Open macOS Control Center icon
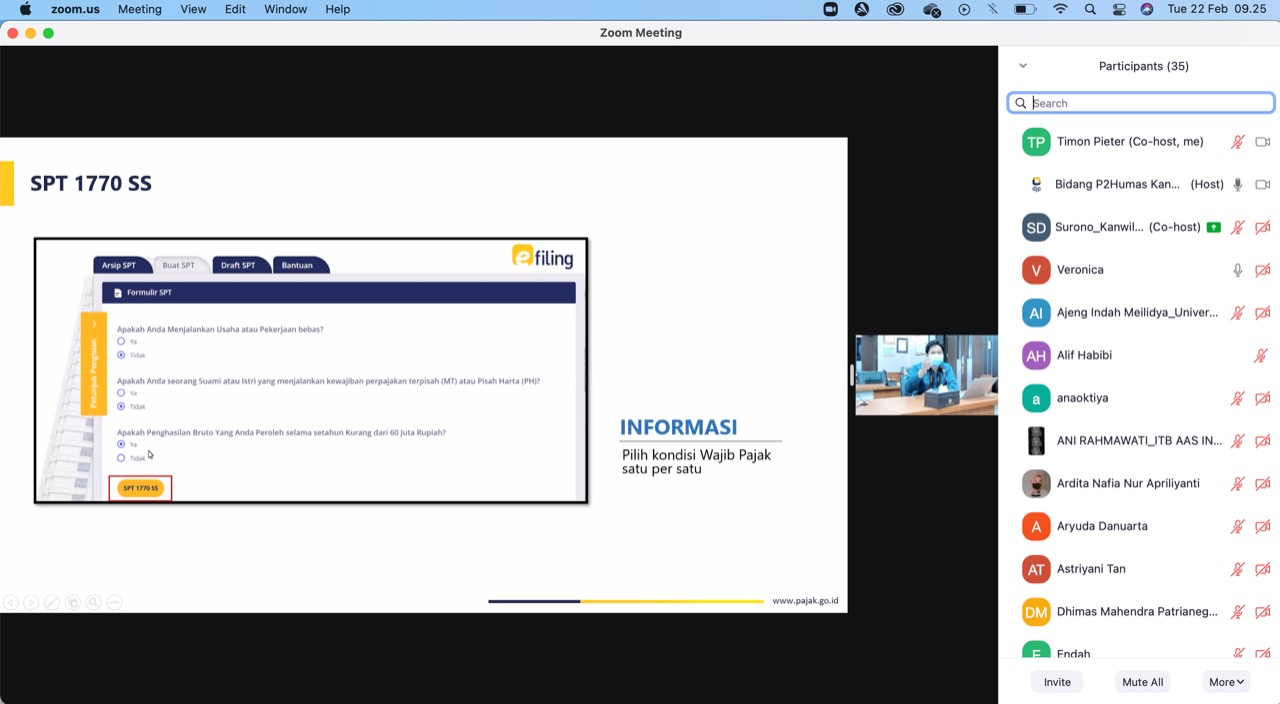 point(1119,9)
